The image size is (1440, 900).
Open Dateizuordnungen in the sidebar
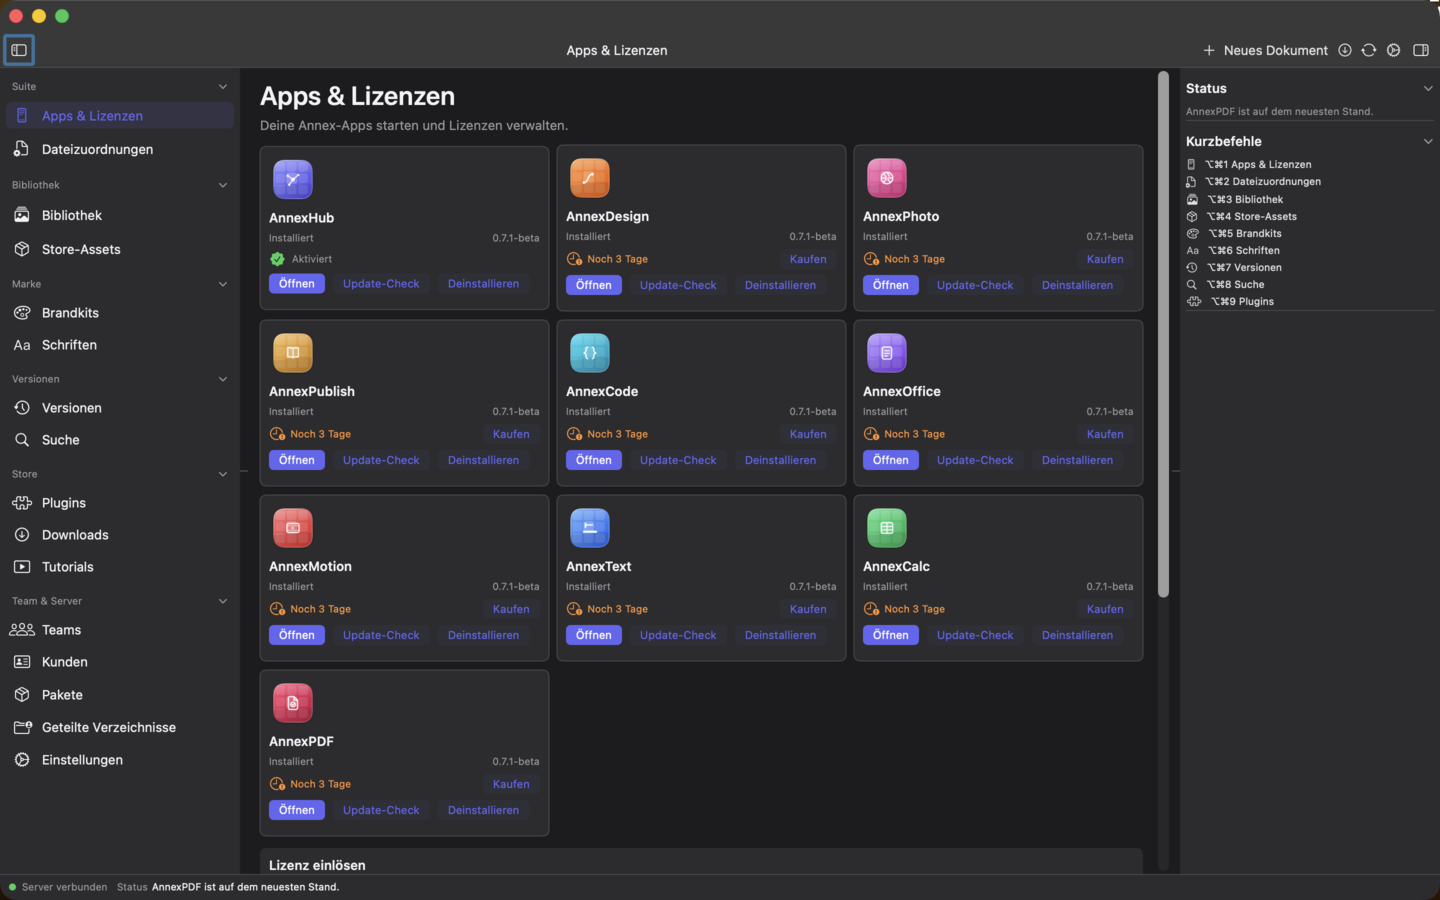click(x=120, y=149)
